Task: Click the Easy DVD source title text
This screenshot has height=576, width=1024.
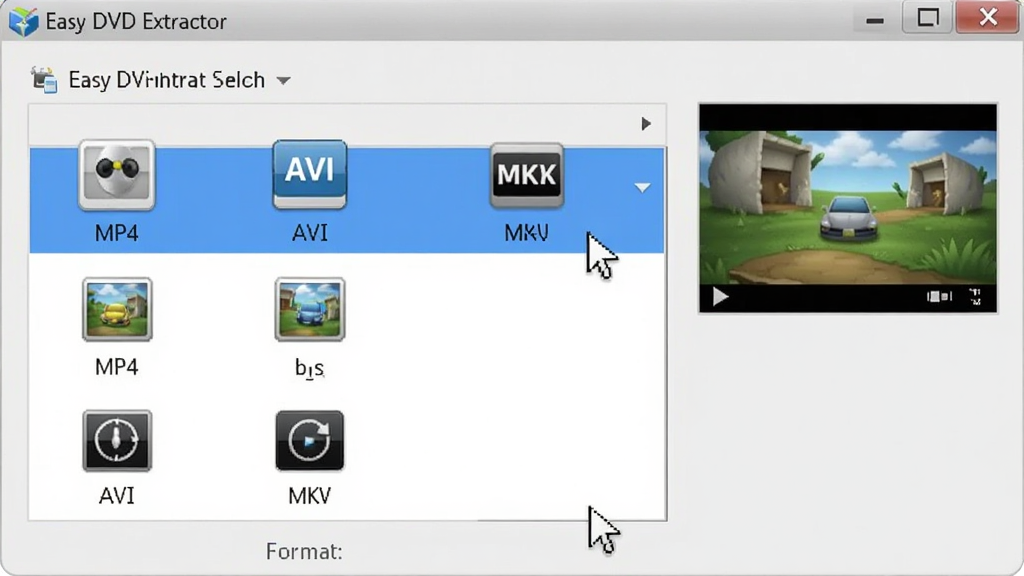Action: (167, 80)
